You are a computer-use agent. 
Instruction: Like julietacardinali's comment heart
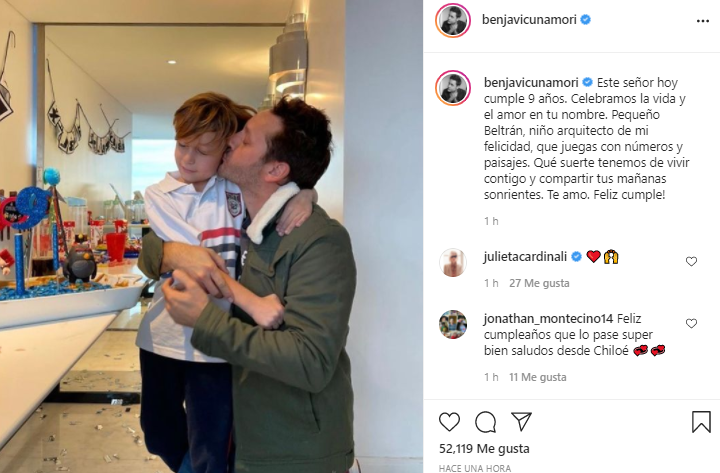coord(691,261)
